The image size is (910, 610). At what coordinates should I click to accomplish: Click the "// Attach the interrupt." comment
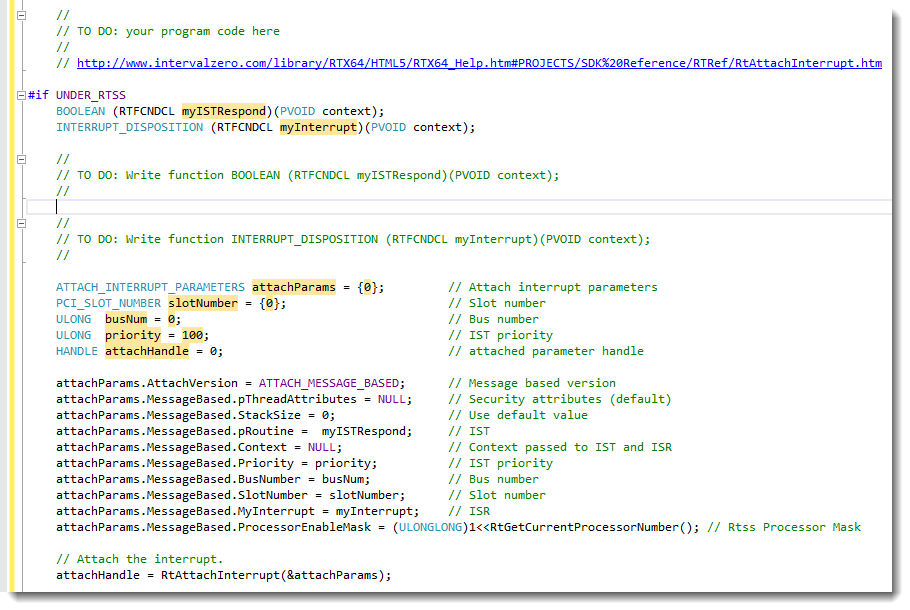click(x=139, y=559)
